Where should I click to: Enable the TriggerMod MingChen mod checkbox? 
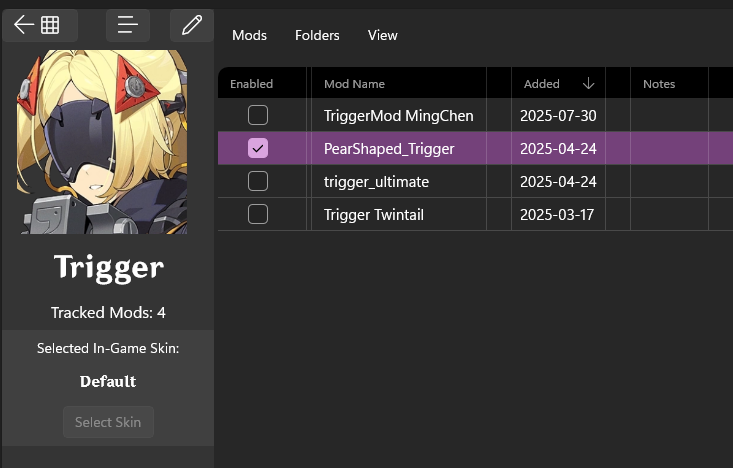click(x=258, y=115)
